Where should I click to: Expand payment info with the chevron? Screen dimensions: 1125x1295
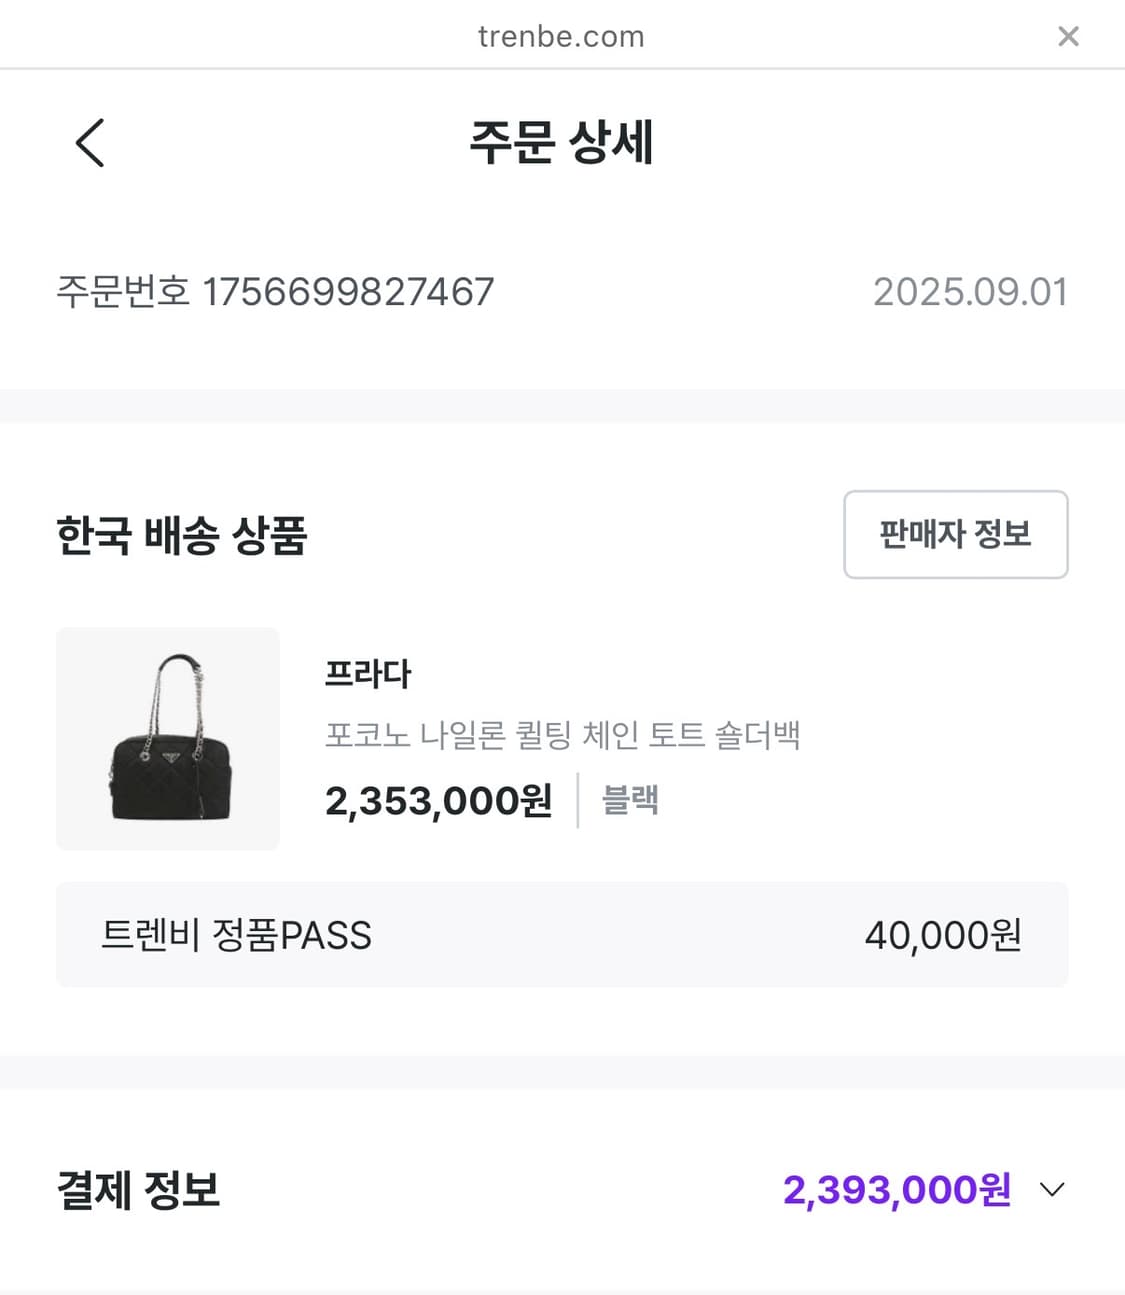pyautogui.click(x=1052, y=1190)
